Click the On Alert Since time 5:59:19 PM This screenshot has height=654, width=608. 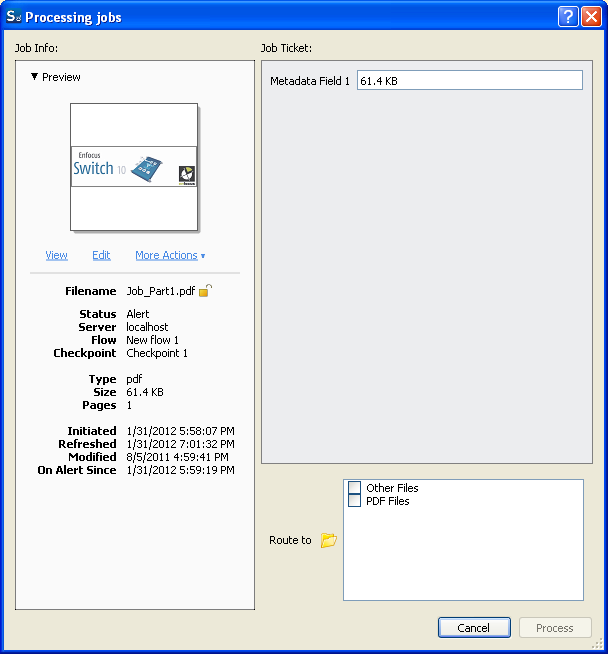tap(207, 470)
